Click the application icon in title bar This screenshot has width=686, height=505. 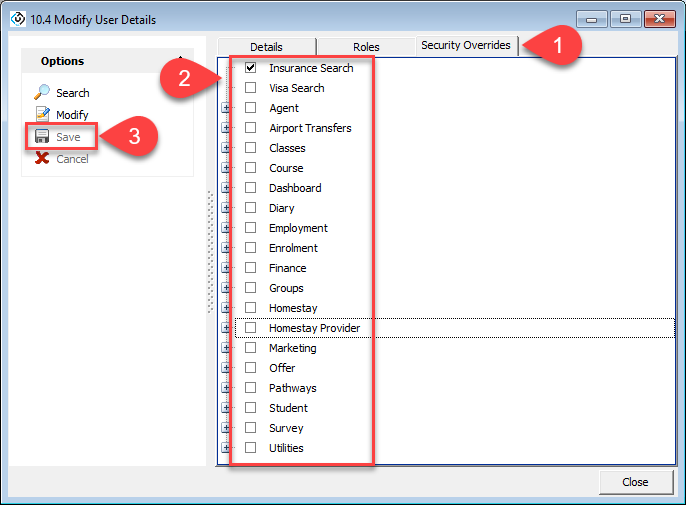coord(16,20)
